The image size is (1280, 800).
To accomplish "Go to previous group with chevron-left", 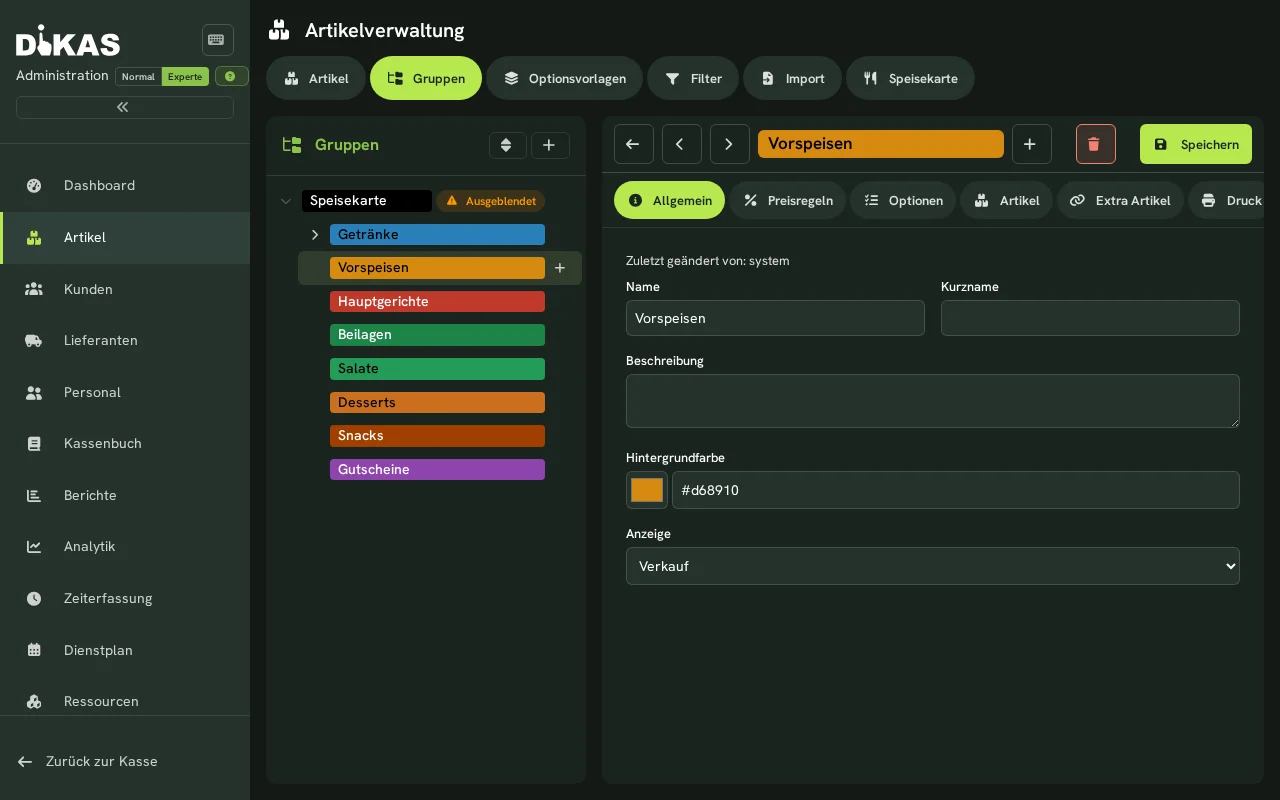I will [x=682, y=144].
